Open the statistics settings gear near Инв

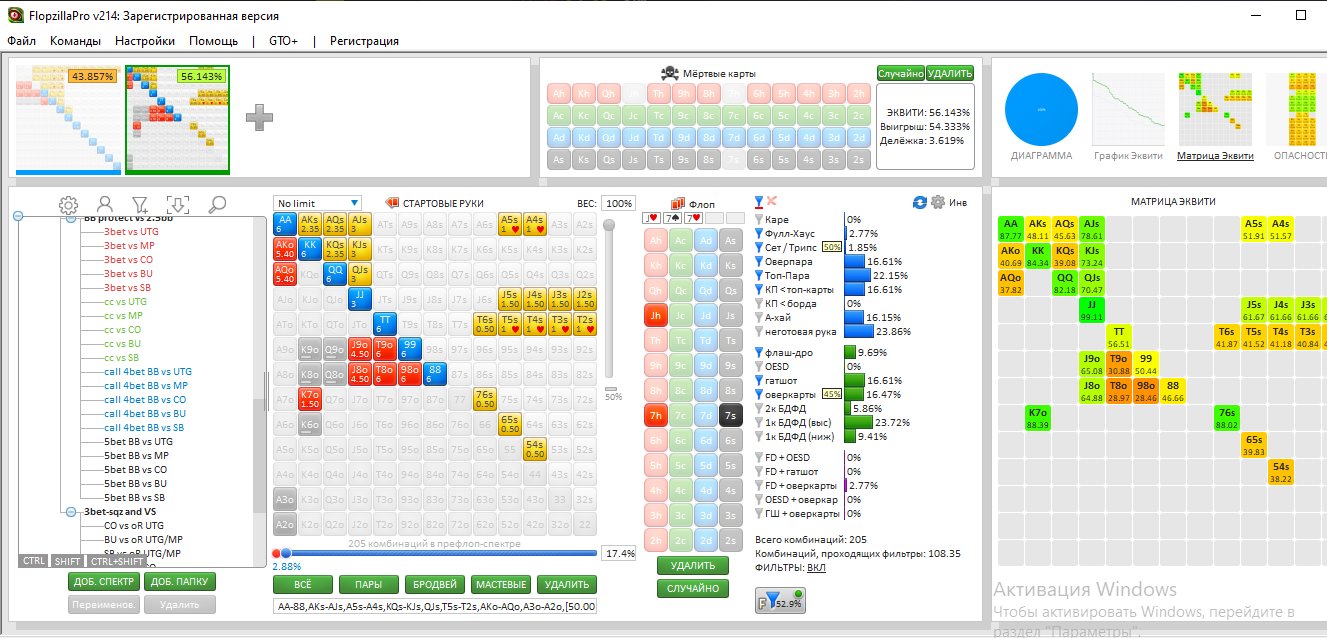pos(938,202)
